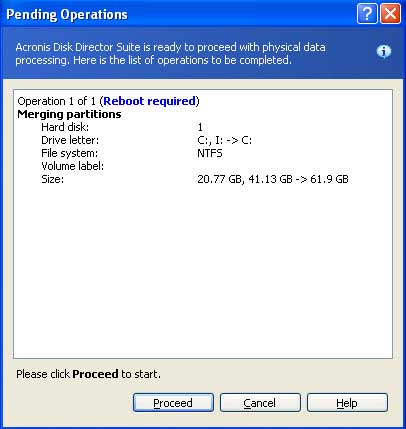Click the Size label in operations list
The image size is (406, 429).
coord(52,179)
